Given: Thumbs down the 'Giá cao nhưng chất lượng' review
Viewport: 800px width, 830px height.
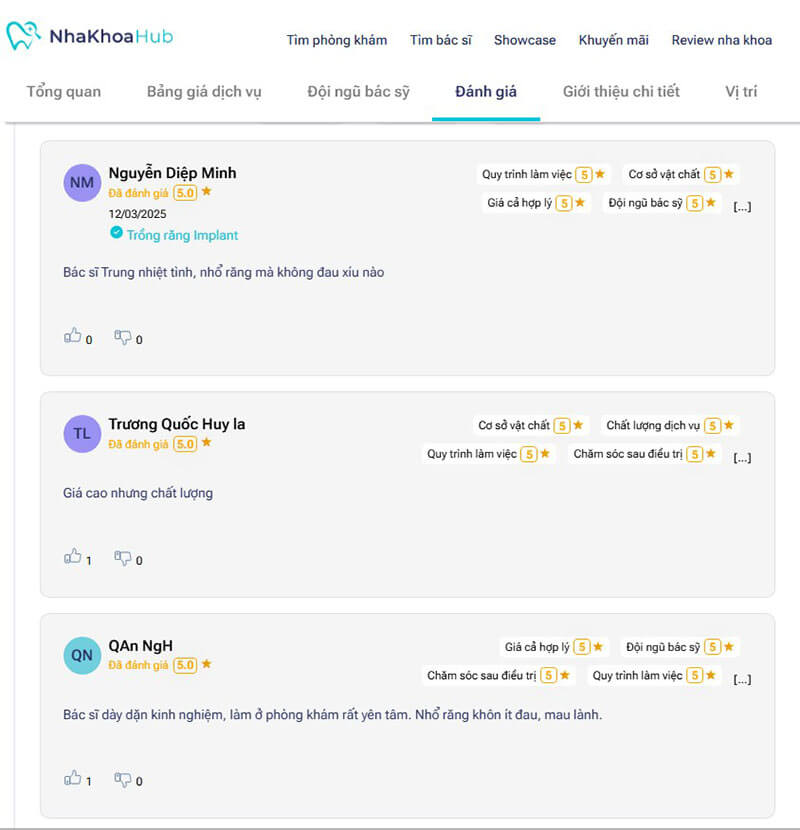Looking at the screenshot, I should 123,557.
